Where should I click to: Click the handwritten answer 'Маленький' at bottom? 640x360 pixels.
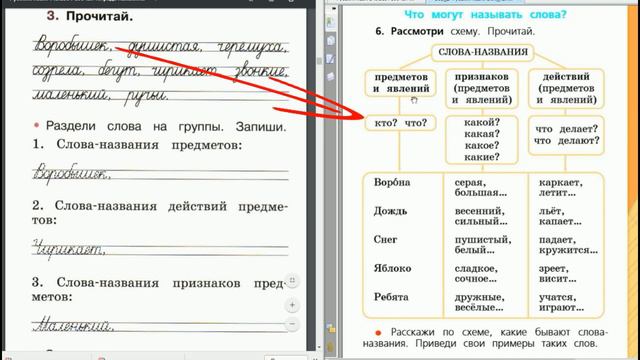click(73, 325)
